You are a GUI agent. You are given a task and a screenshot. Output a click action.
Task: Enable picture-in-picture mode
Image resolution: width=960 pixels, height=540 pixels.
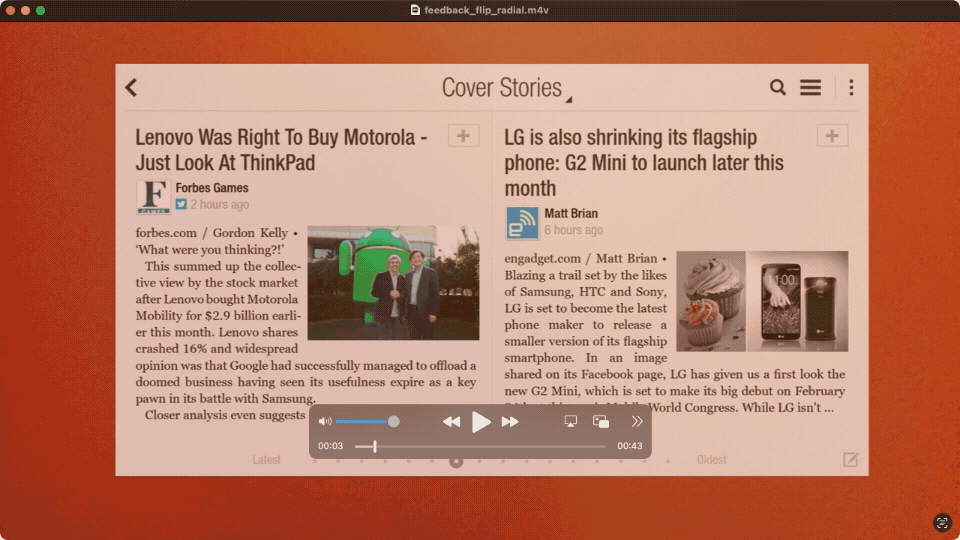(x=601, y=421)
